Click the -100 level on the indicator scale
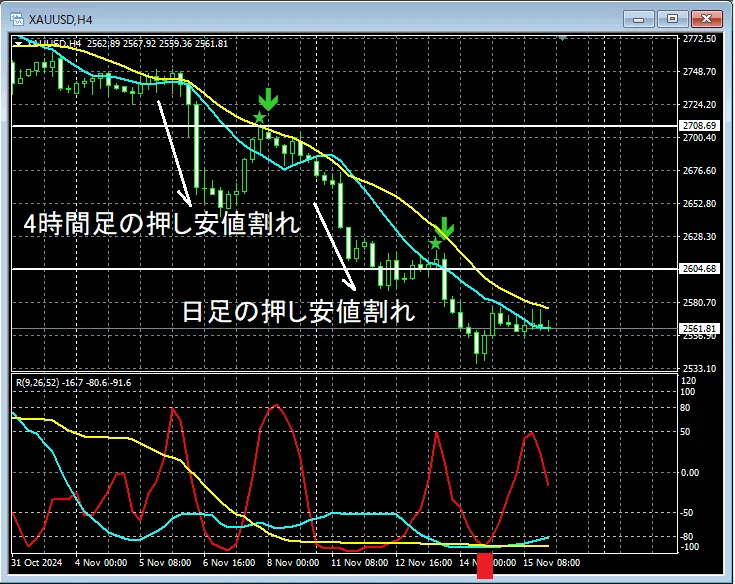Screen dimensions: 735x584 pyautogui.click(x=689, y=547)
